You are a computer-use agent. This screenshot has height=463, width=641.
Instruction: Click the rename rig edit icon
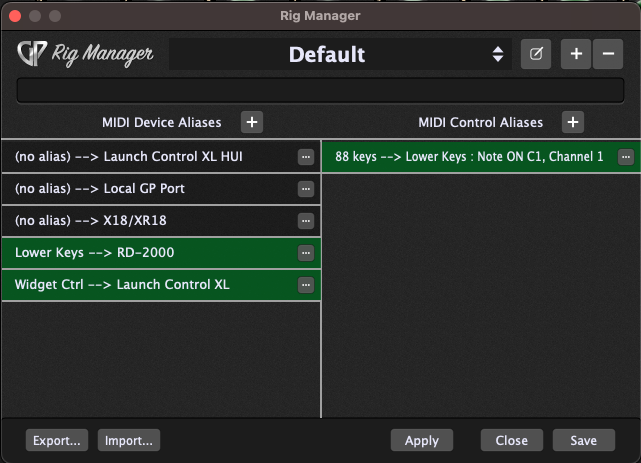tap(536, 54)
